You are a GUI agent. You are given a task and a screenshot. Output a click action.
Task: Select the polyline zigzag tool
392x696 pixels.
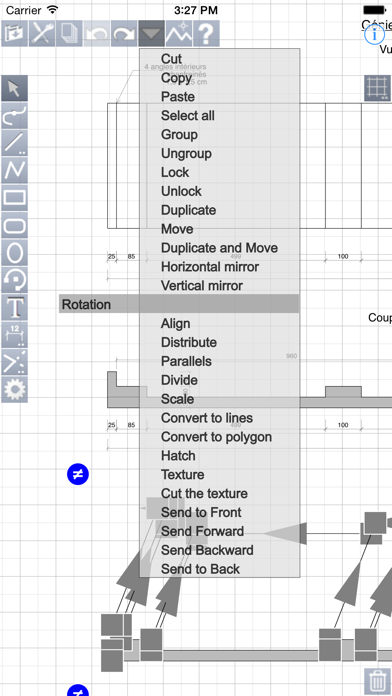(x=15, y=170)
